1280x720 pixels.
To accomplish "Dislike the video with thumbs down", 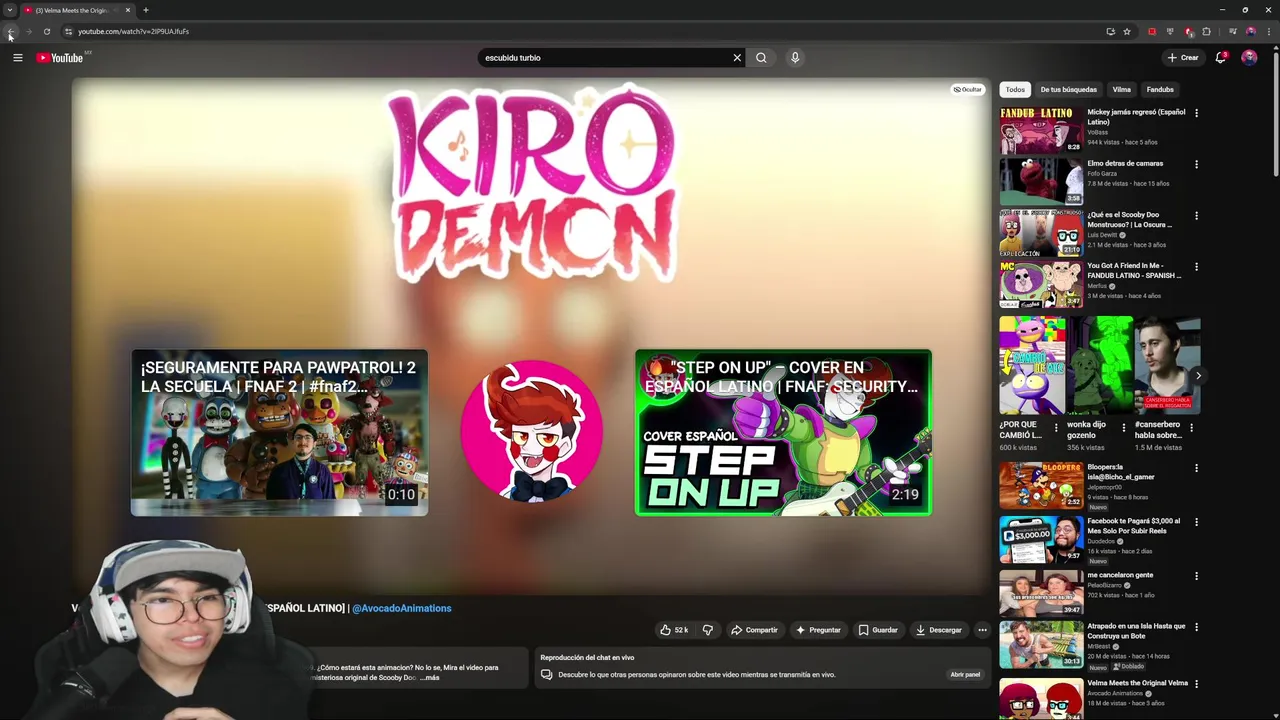I will click(707, 630).
